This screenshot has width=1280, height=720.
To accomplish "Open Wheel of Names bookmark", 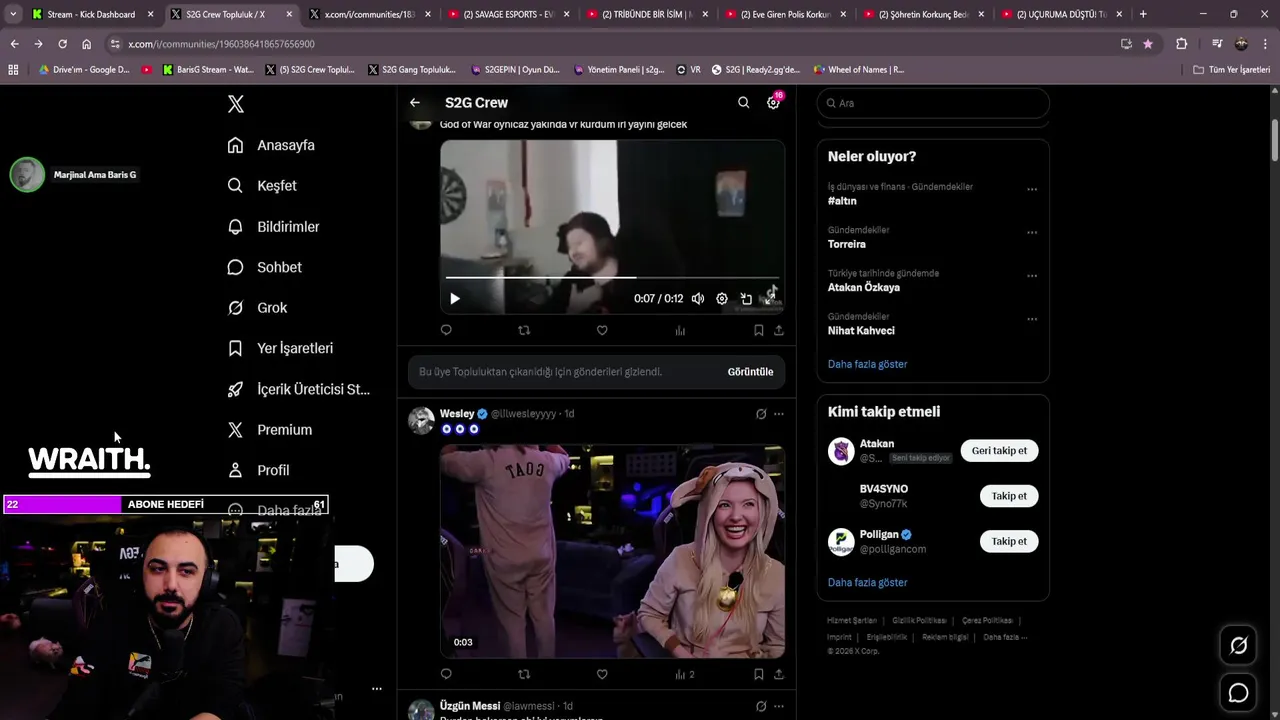I will 858,70.
